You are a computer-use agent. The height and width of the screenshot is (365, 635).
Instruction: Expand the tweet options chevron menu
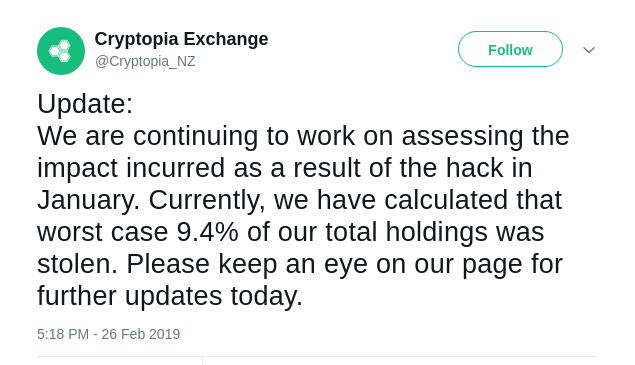[589, 50]
